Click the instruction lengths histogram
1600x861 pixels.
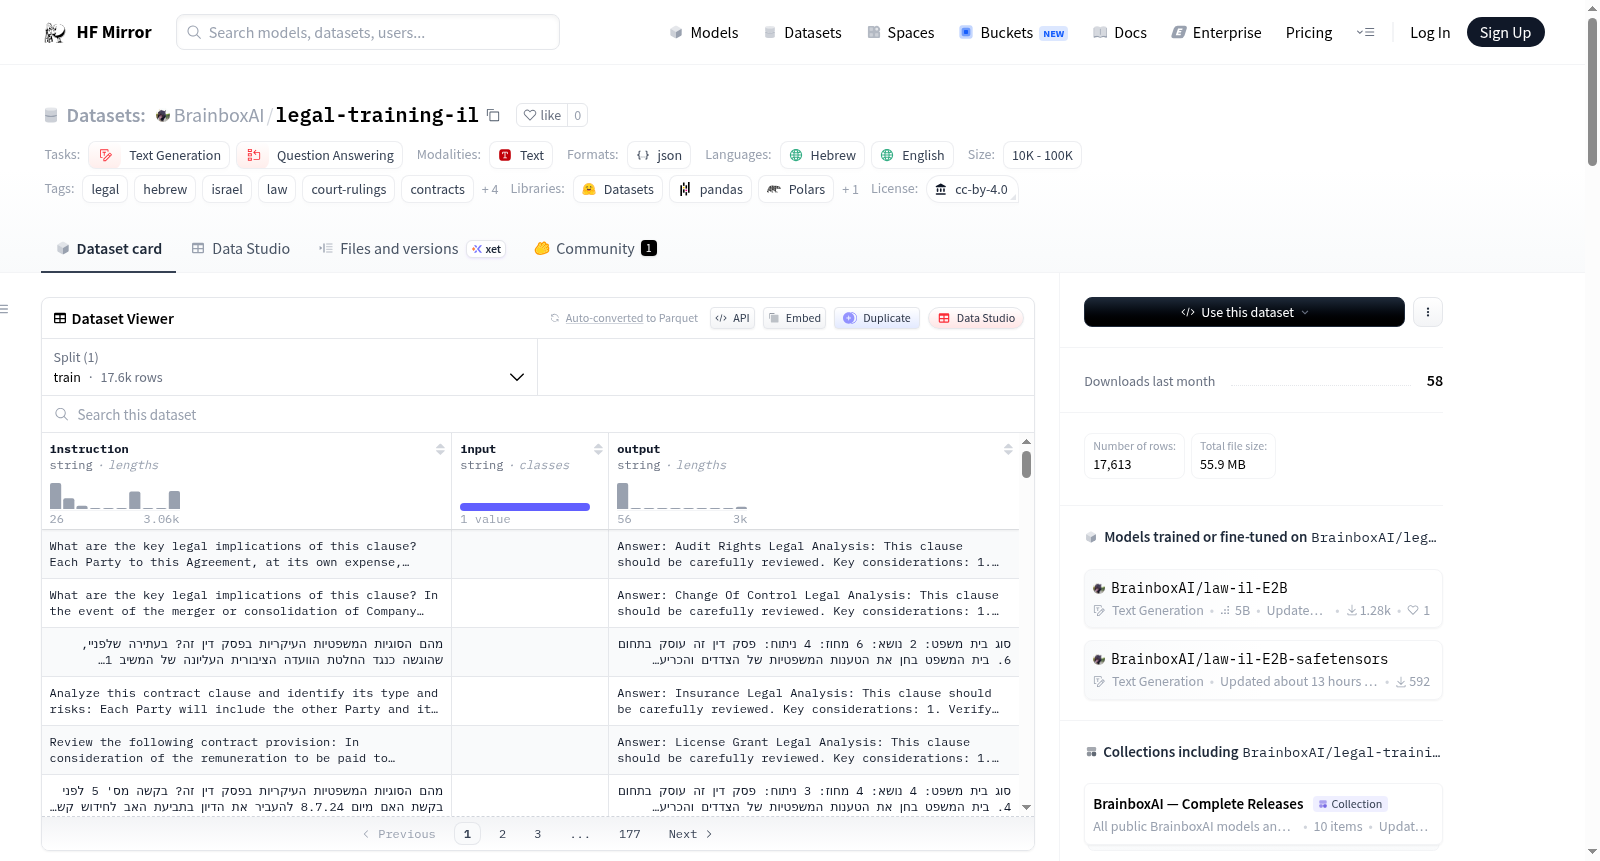[115, 496]
